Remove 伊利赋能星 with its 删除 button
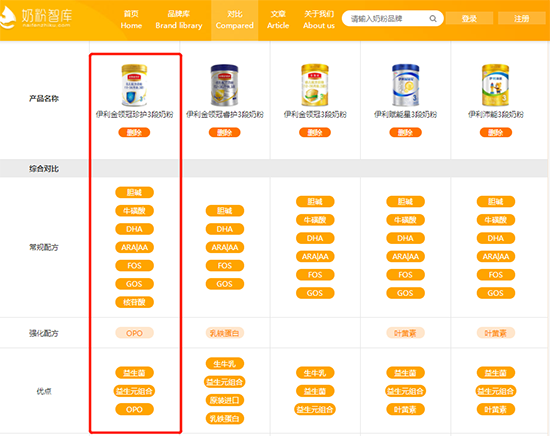 click(x=405, y=133)
